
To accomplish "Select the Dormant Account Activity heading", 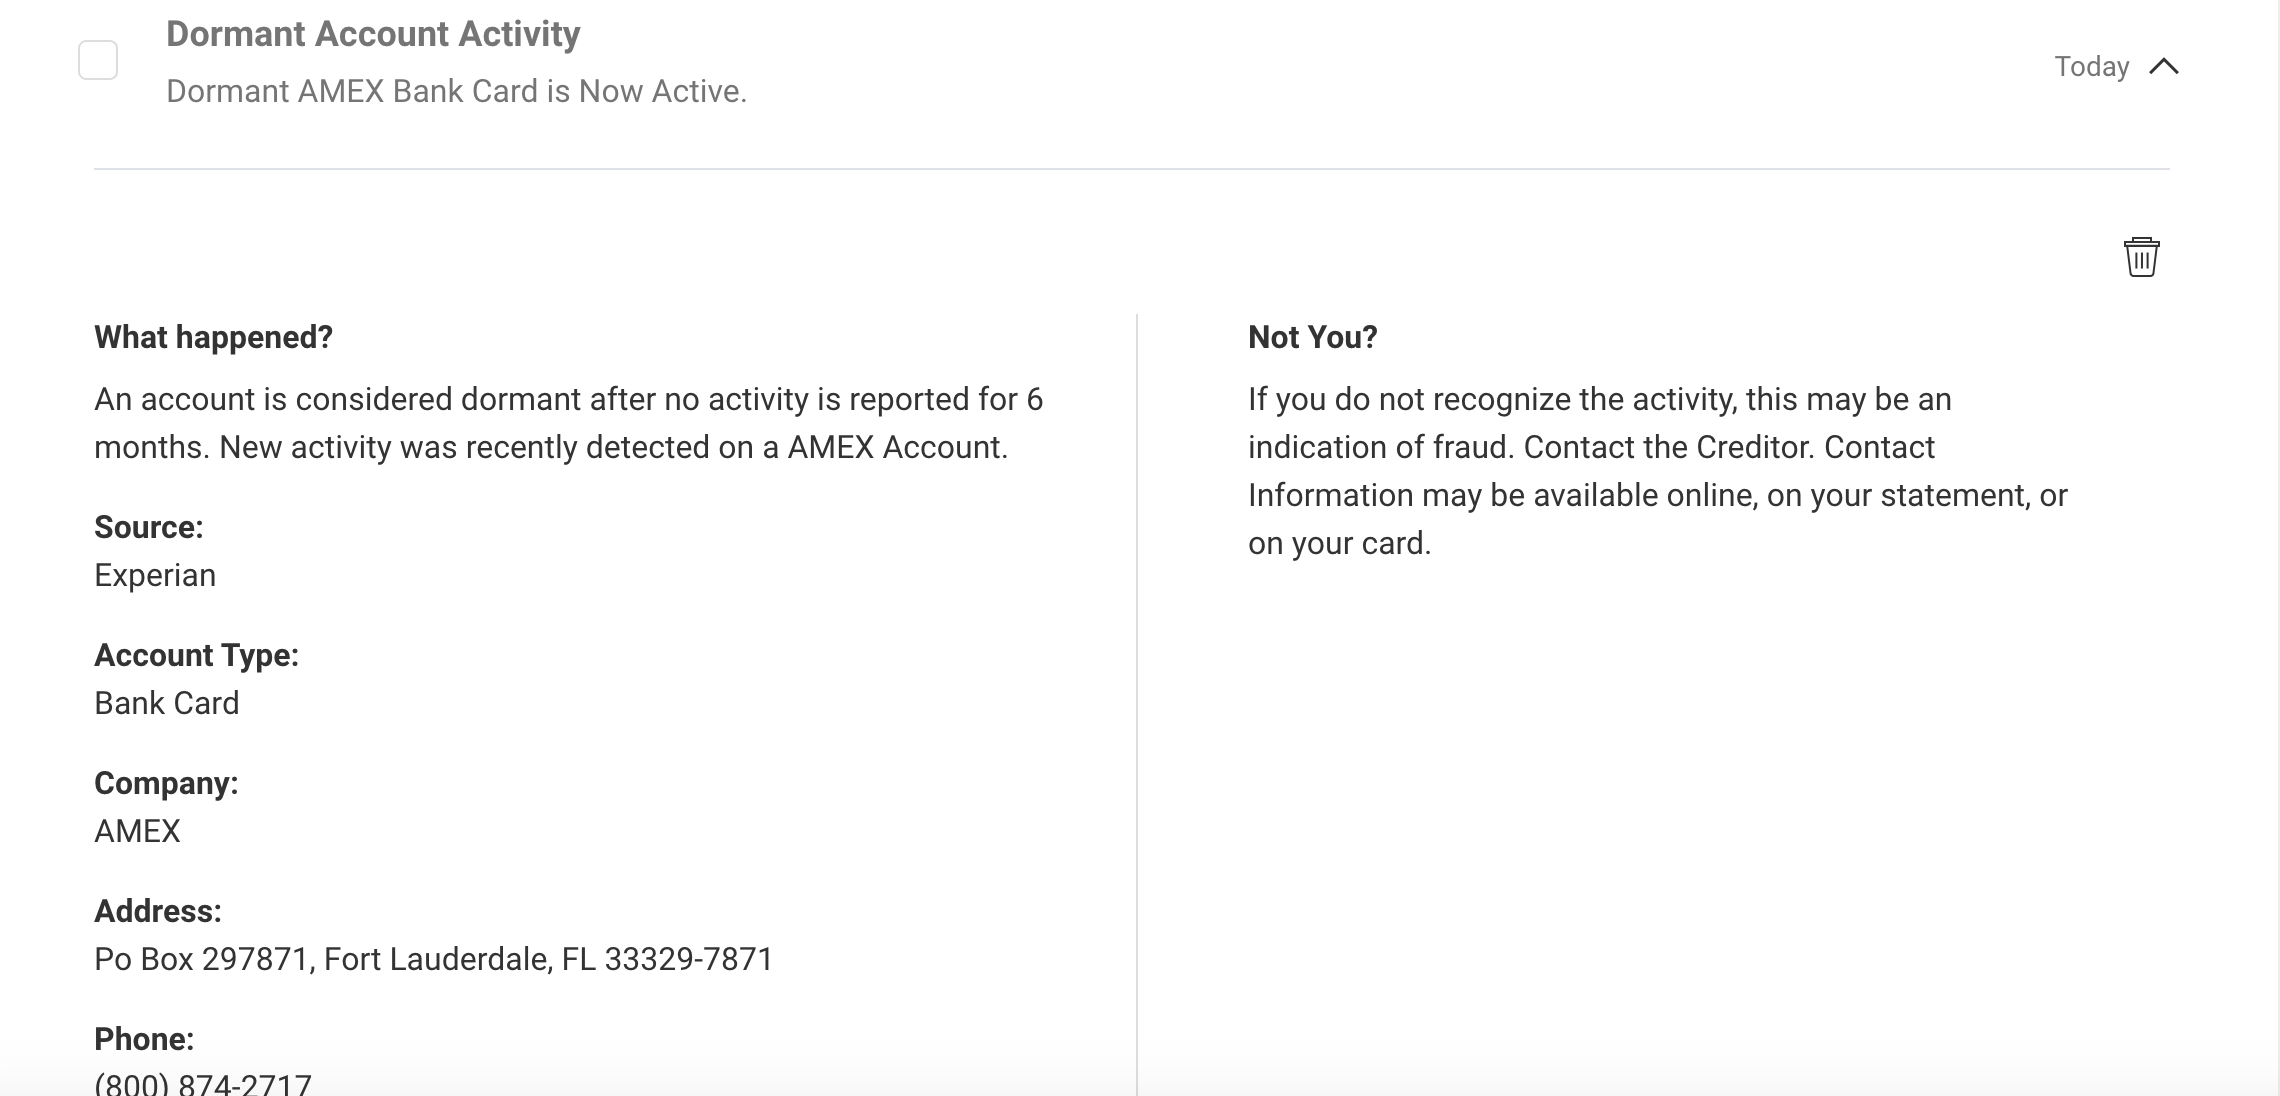I will click(x=372, y=33).
